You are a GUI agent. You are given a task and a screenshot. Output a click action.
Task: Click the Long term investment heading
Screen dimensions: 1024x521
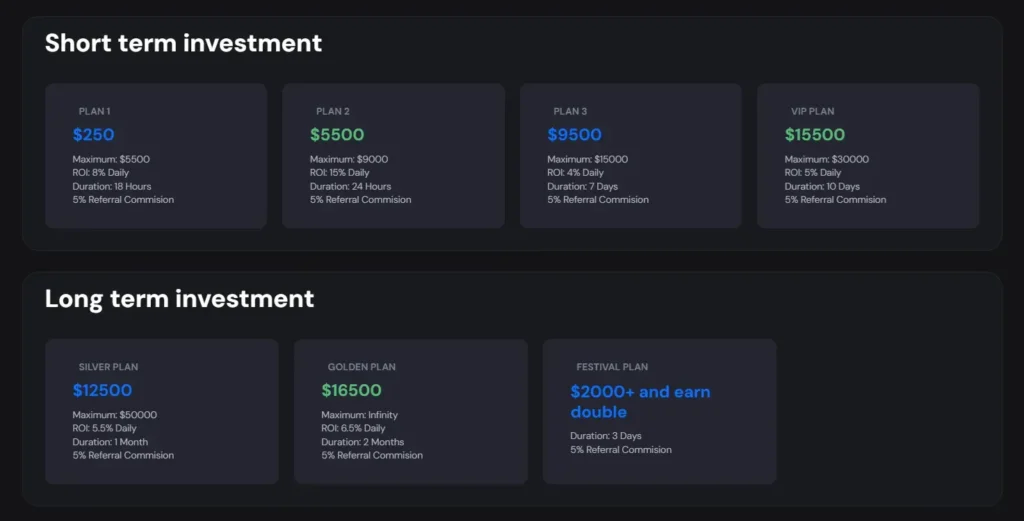179,298
